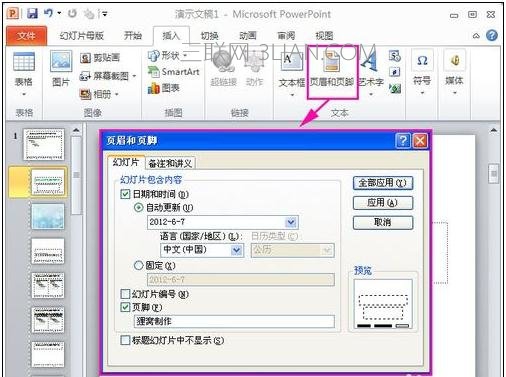Screen dimensions: 506x377
Task: Insert a 图表 chart
Action: 164,88
